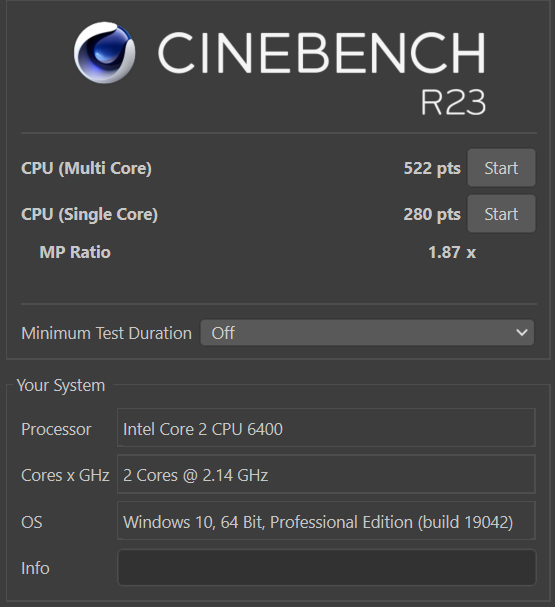Click the Minimum Test Duration label

pos(106,333)
